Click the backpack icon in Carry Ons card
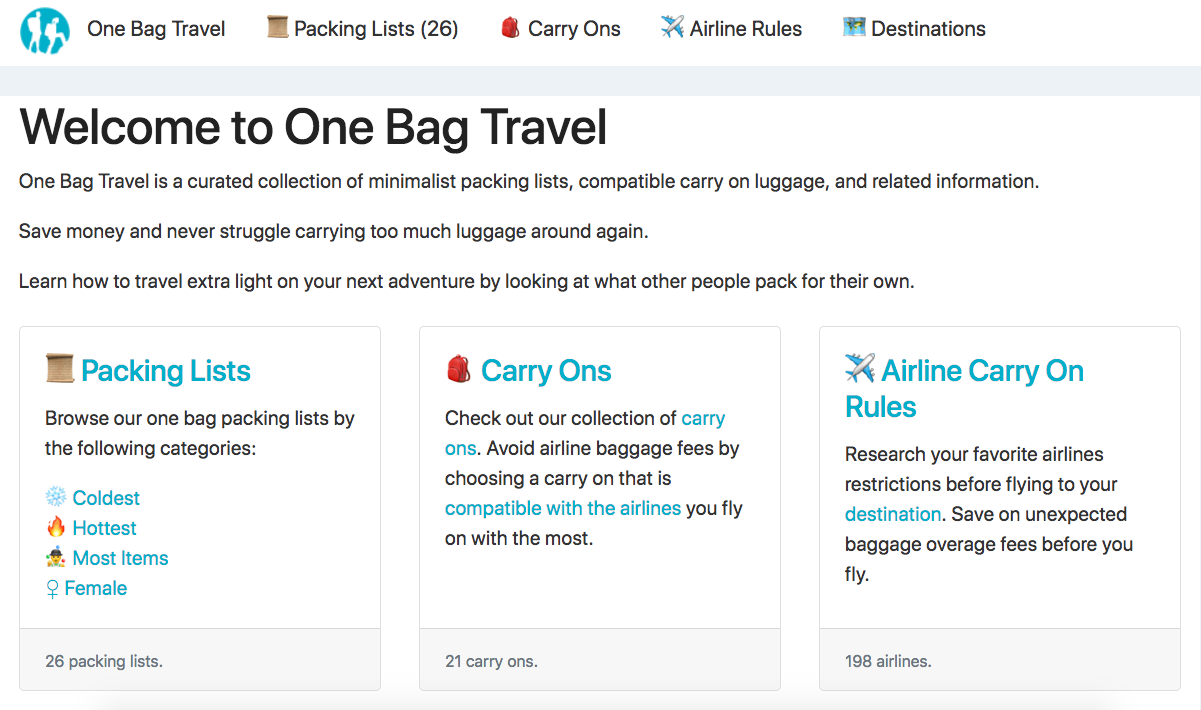1201x710 pixels. [458, 370]
